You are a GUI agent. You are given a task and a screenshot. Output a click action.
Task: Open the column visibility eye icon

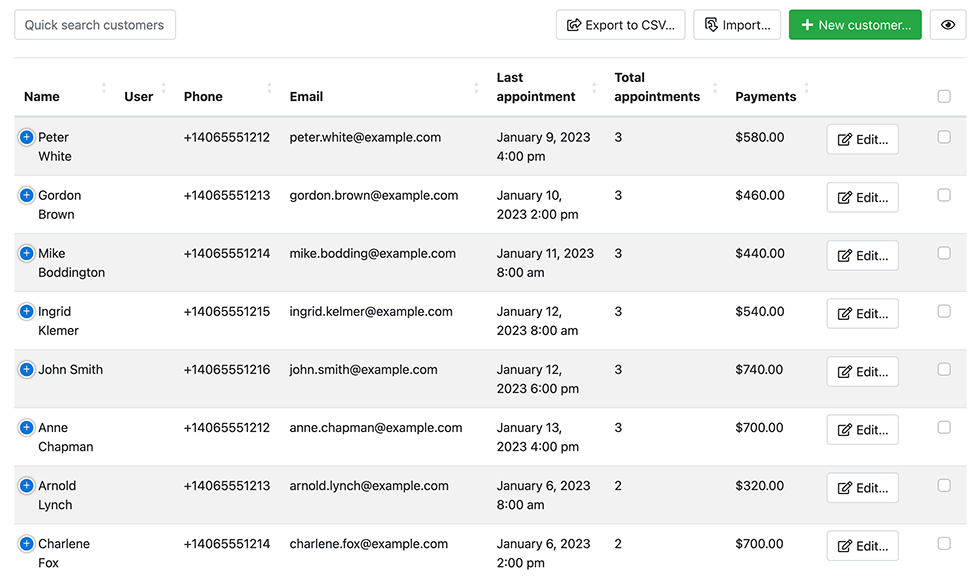[x=947, y=24]
